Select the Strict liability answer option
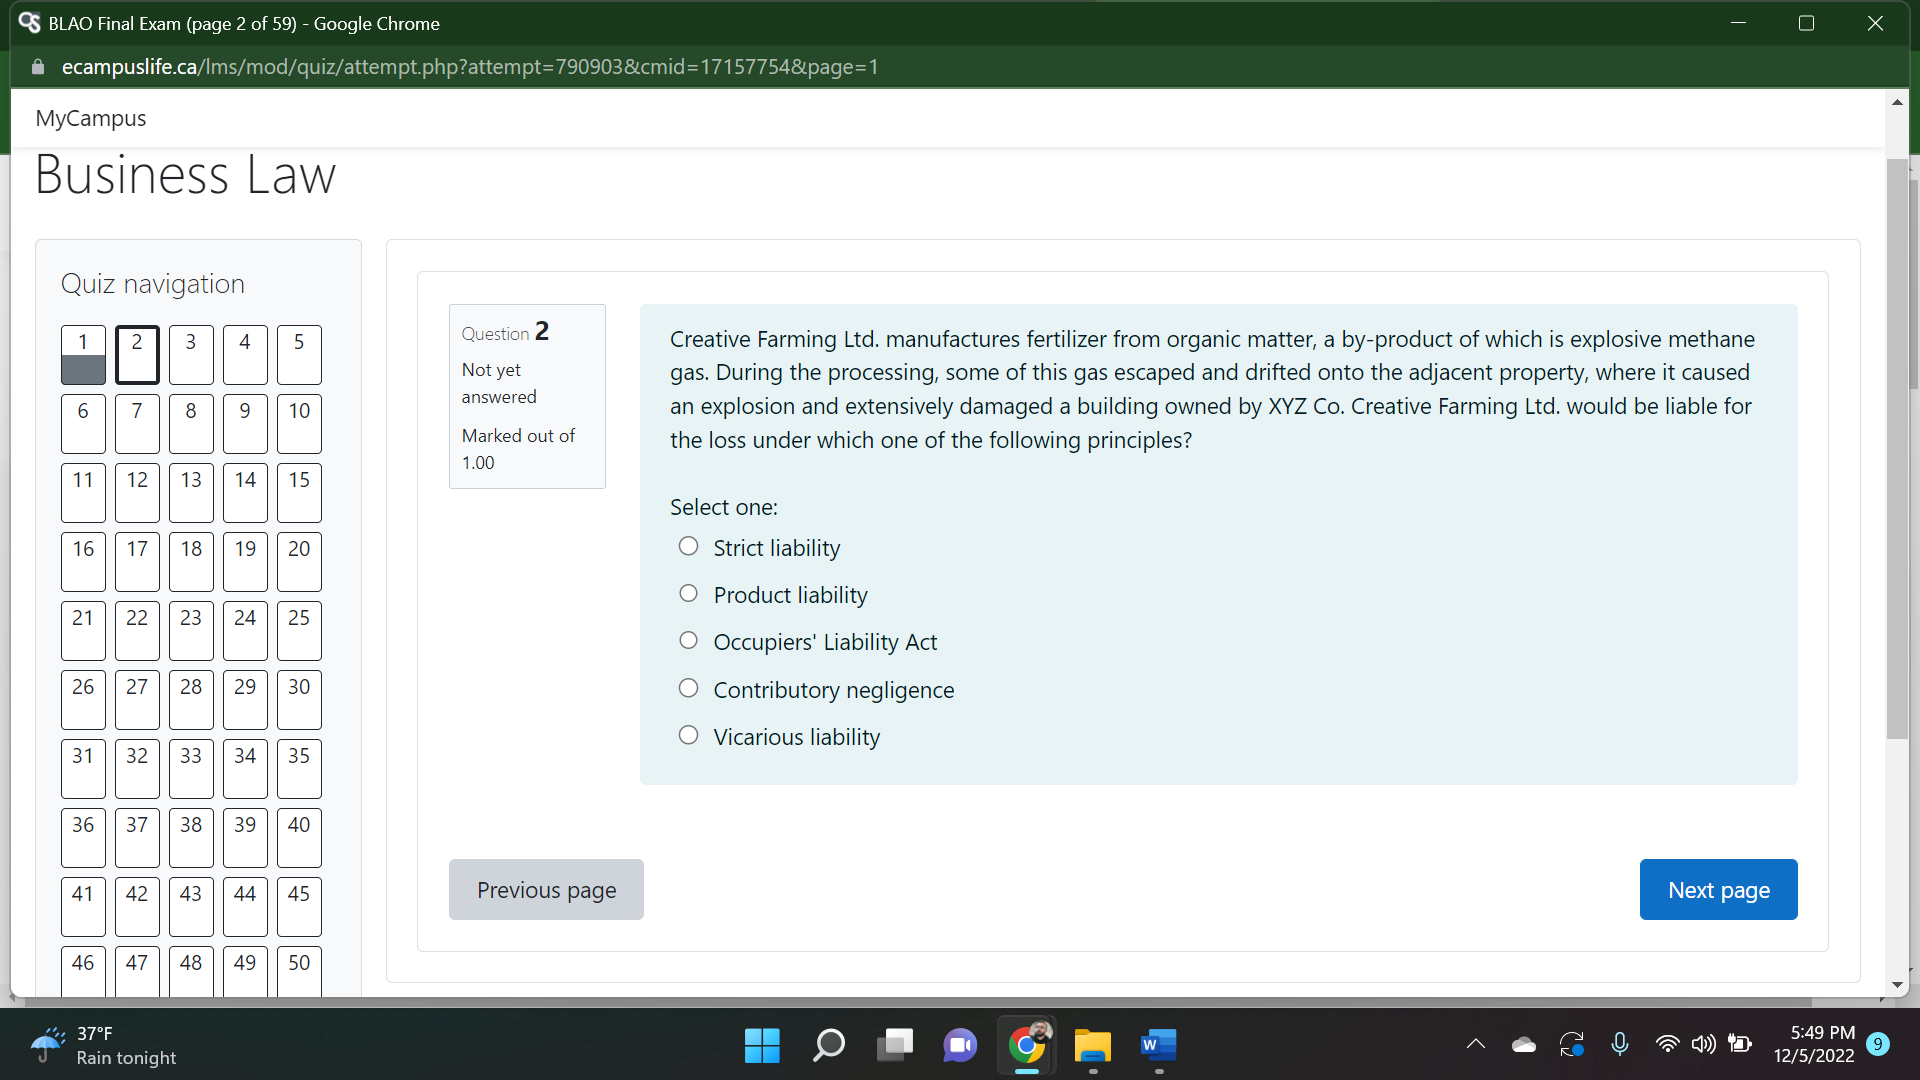This screenshot has width=1920, height=1080. tap(688, 545)
